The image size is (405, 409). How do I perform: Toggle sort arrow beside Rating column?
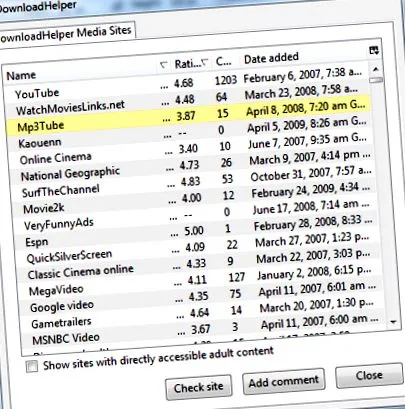[206, 62]
